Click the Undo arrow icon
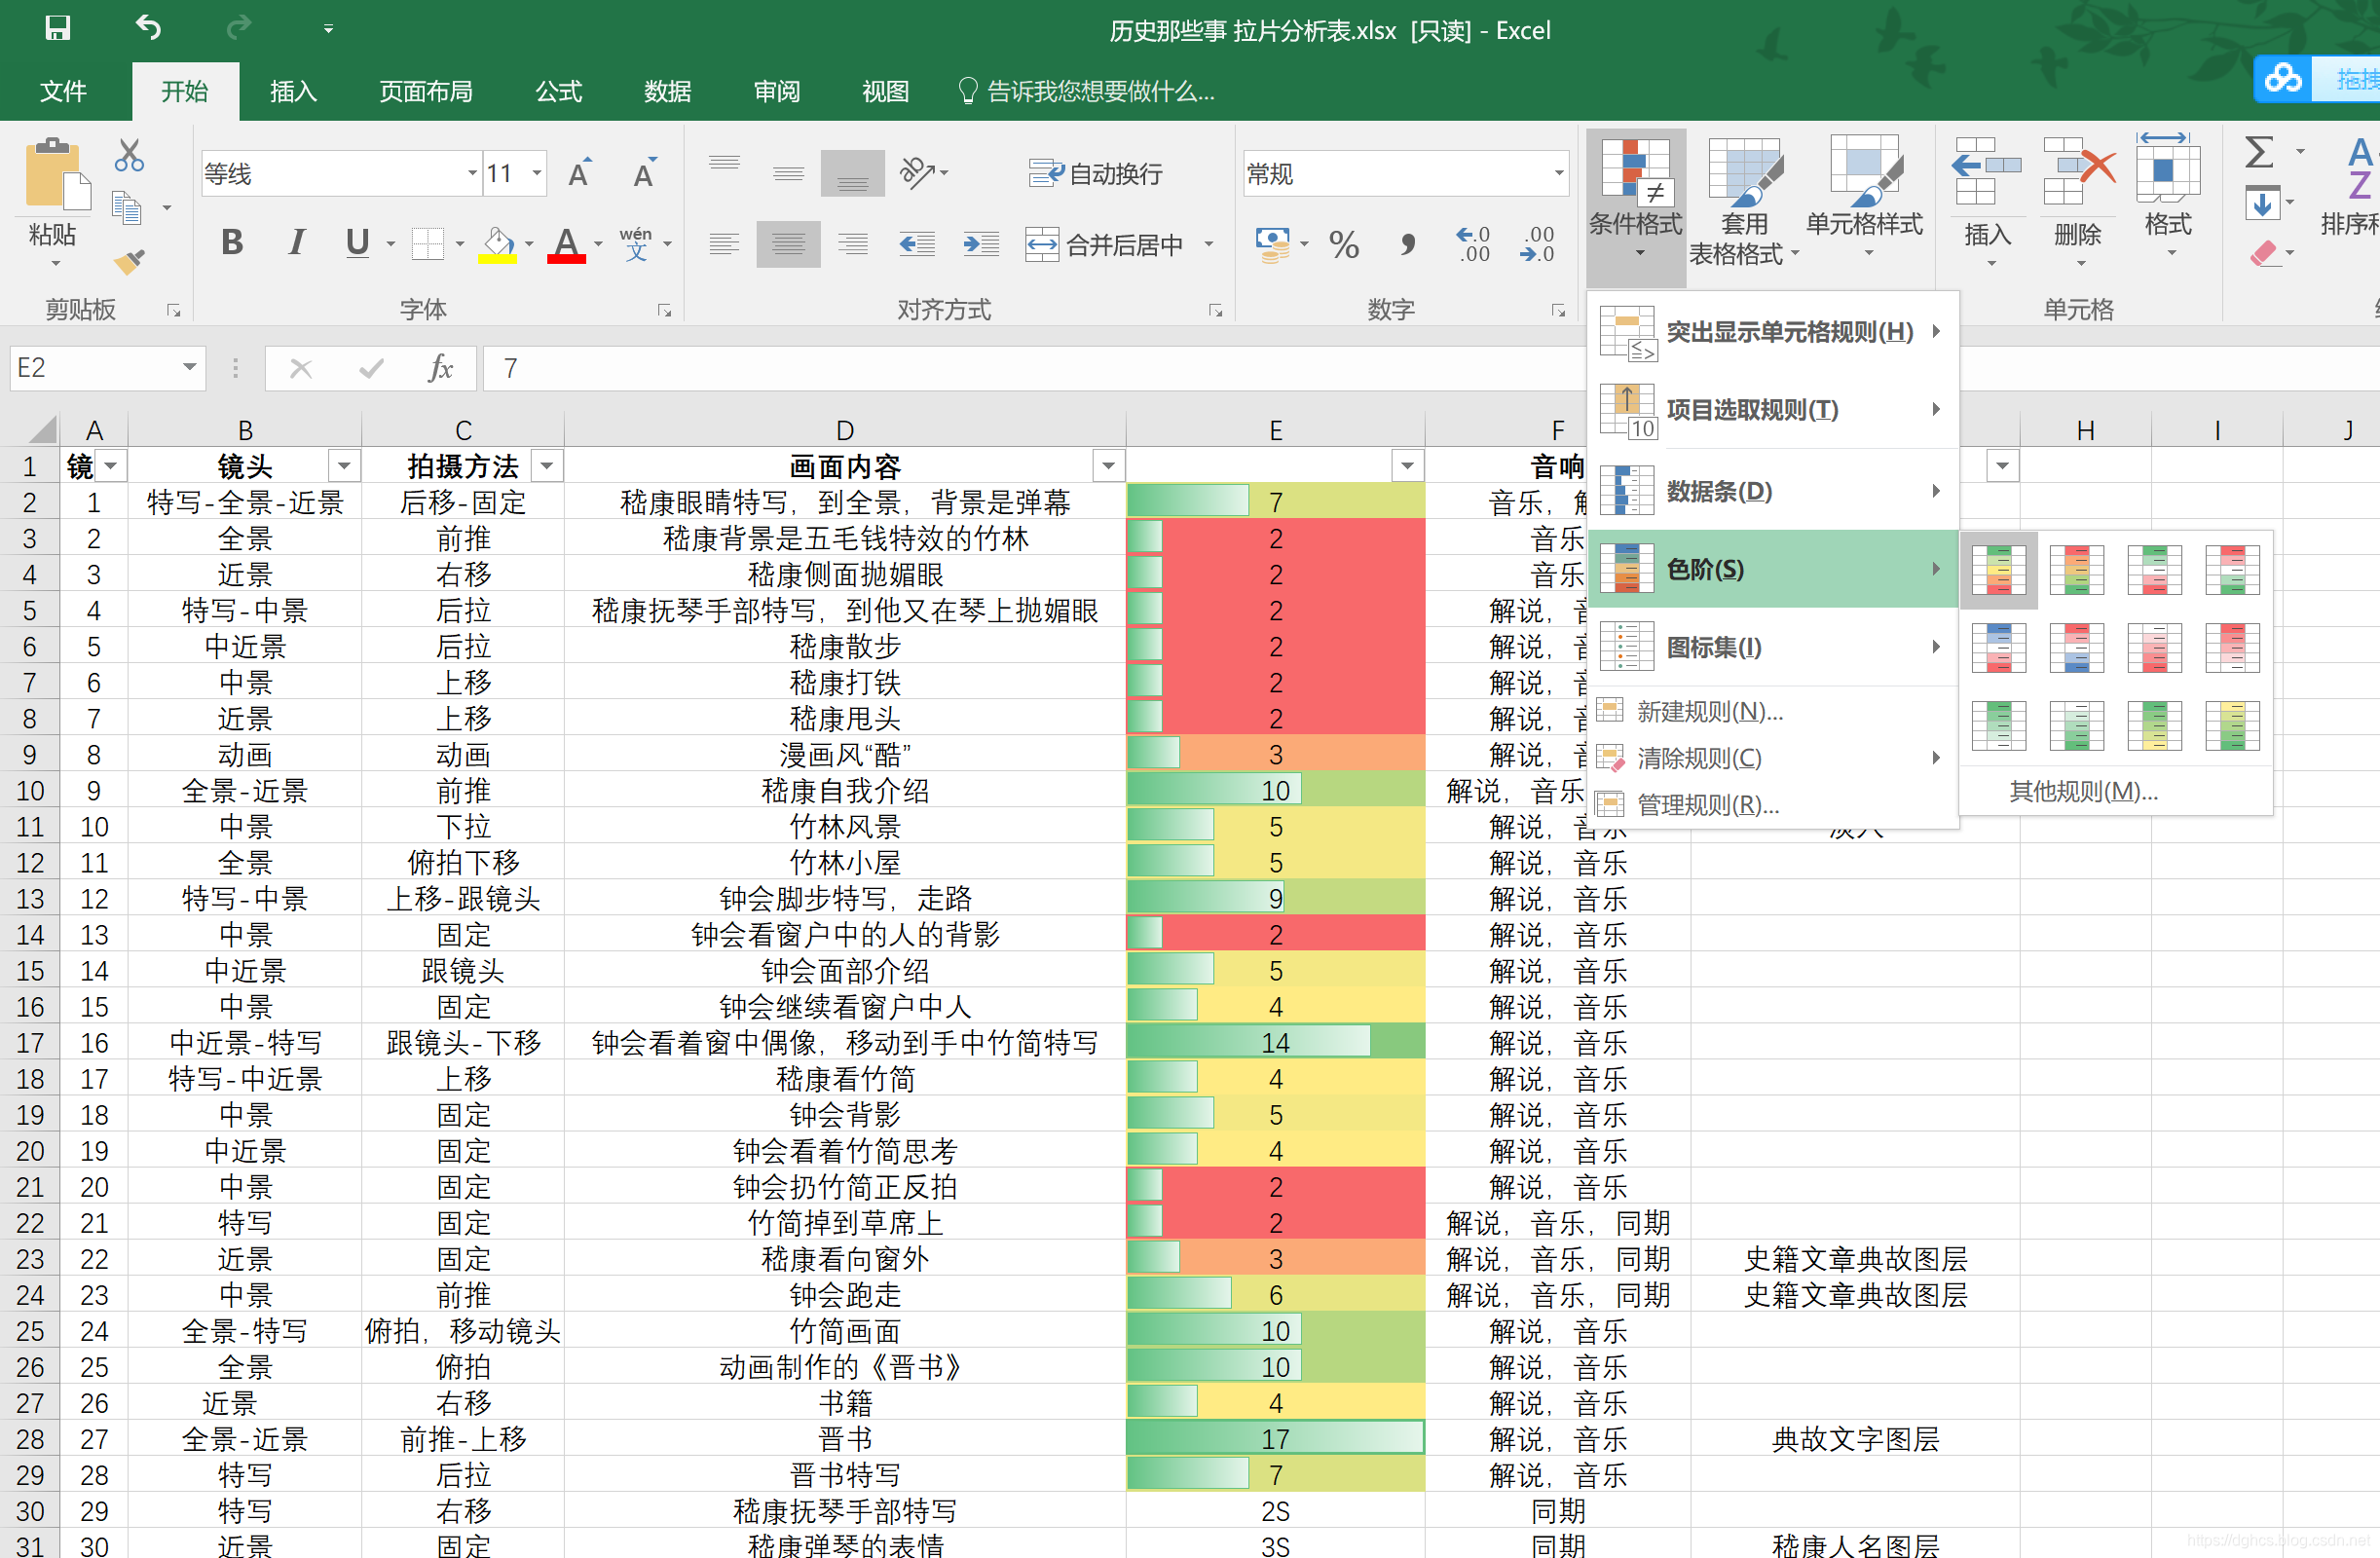Viewport: 2380px width, 1558px height. 148,28
